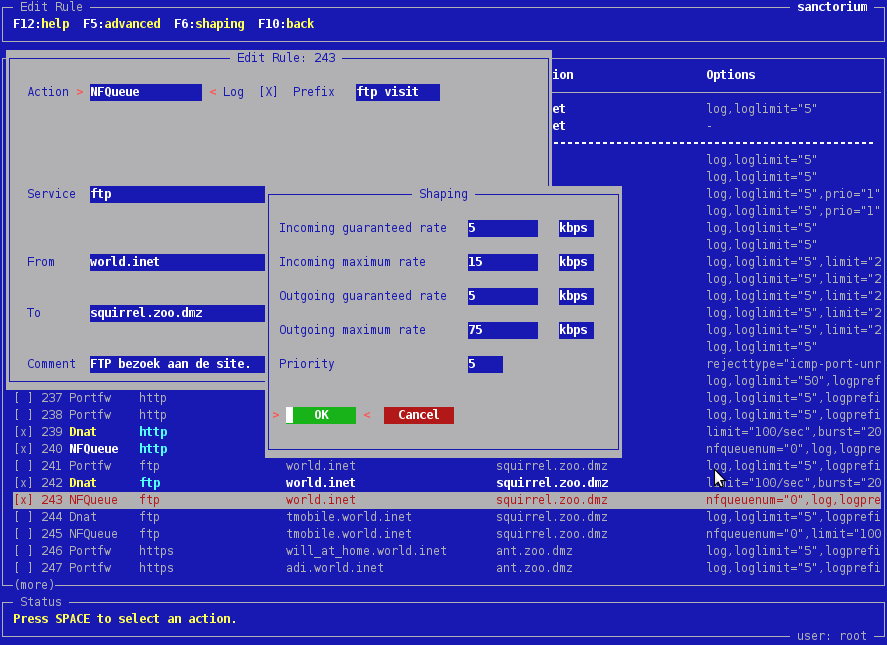Change outgoing maximum rate kbps unit
Image resolution: width=887 pixels, height=645 pixels.
point(575,330)
